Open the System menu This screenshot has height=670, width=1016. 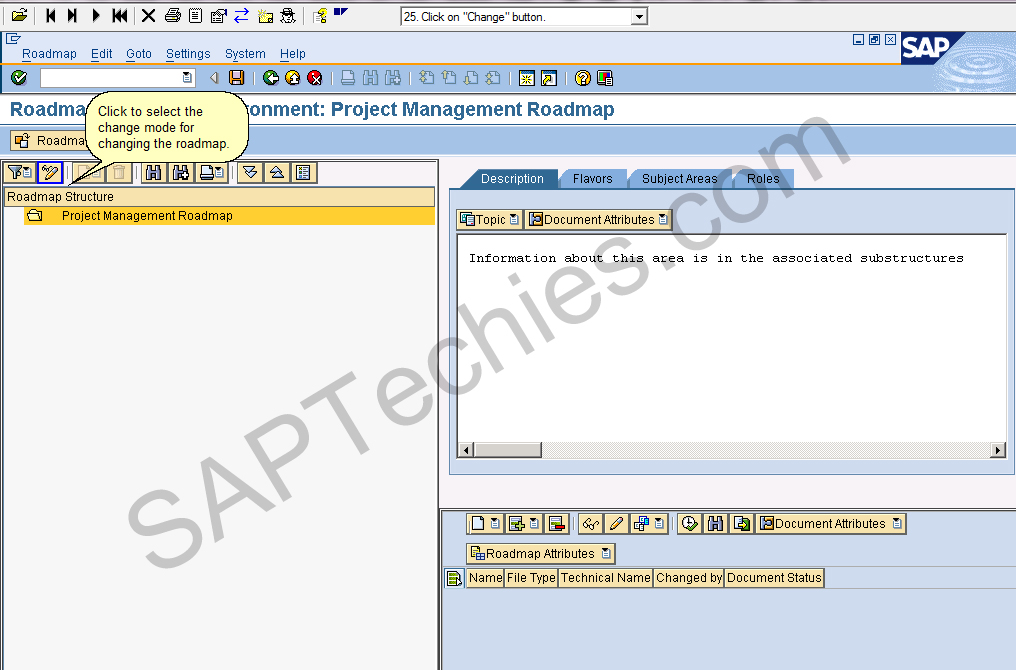(245, 54)
